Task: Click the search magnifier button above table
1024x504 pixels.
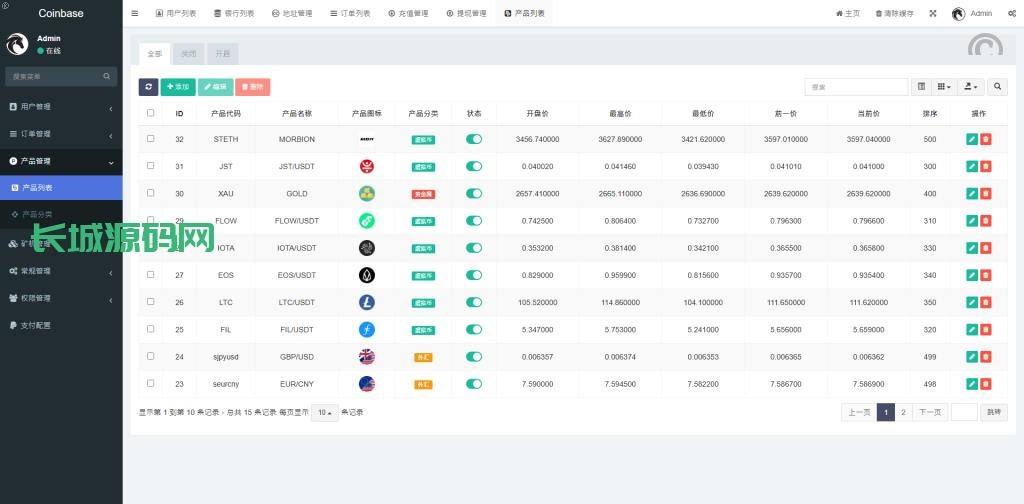Action: click(998, 87)
